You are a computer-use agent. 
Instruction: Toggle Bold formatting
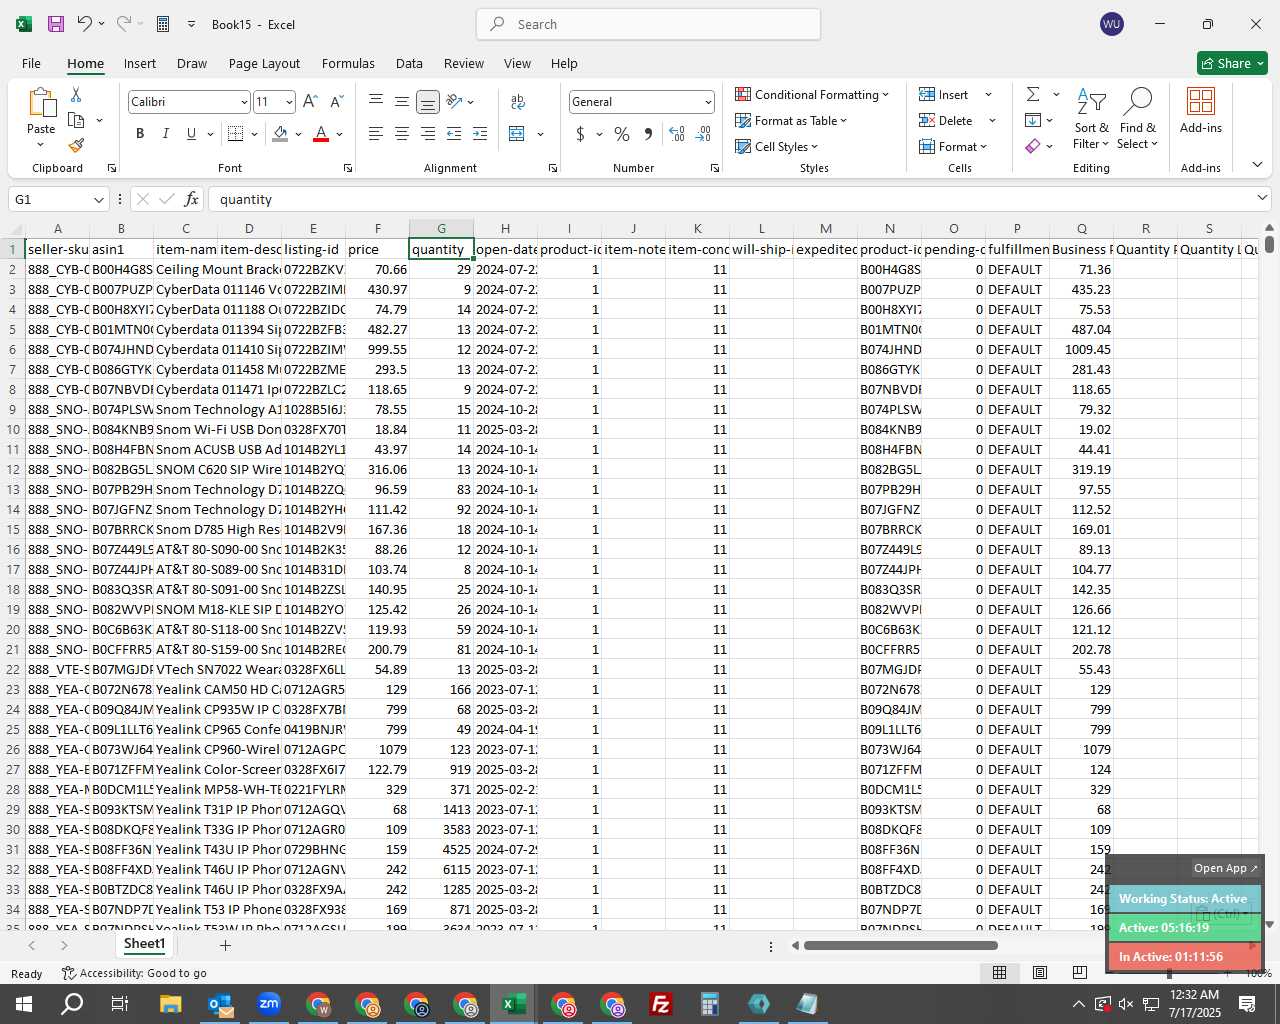click(x=140, y=133)
